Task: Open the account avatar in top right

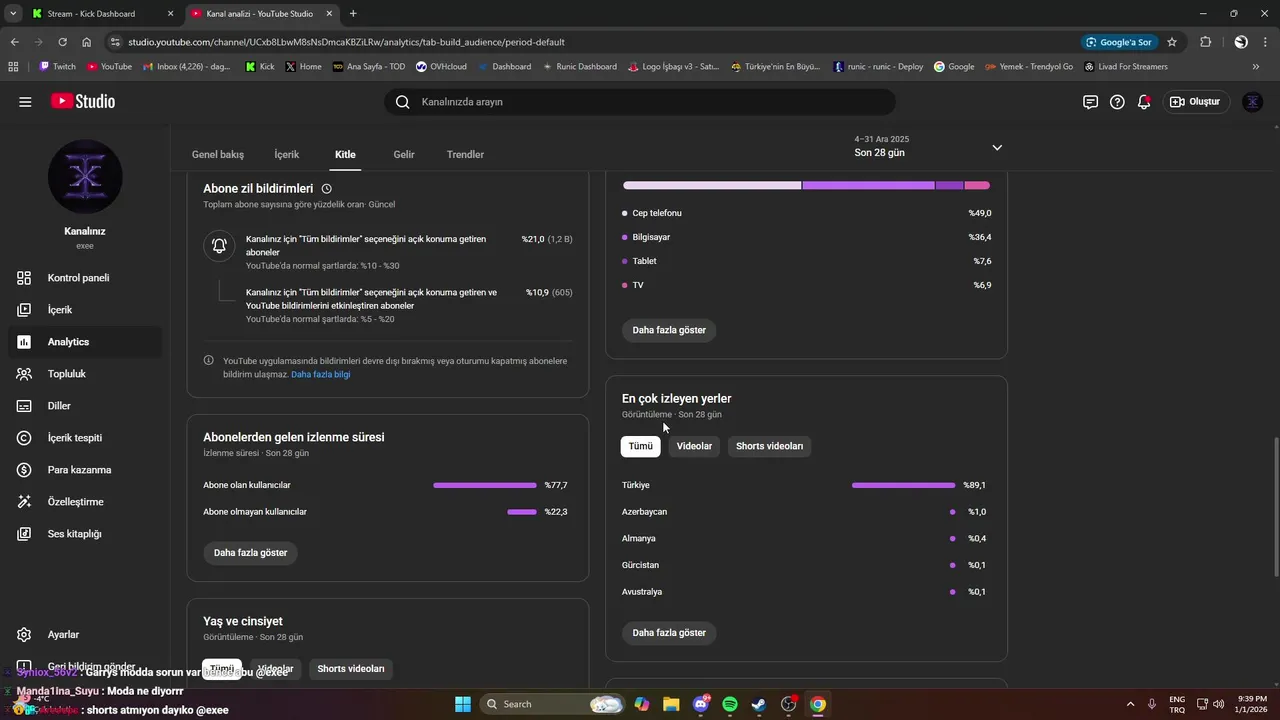Action: (x=1252, y=102)
